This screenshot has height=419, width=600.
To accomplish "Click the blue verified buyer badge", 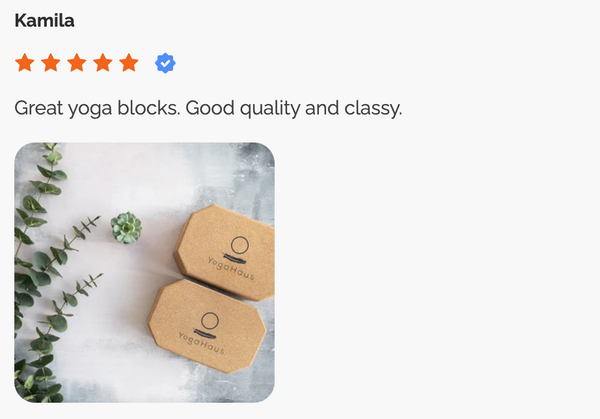I will pos(165,63).
